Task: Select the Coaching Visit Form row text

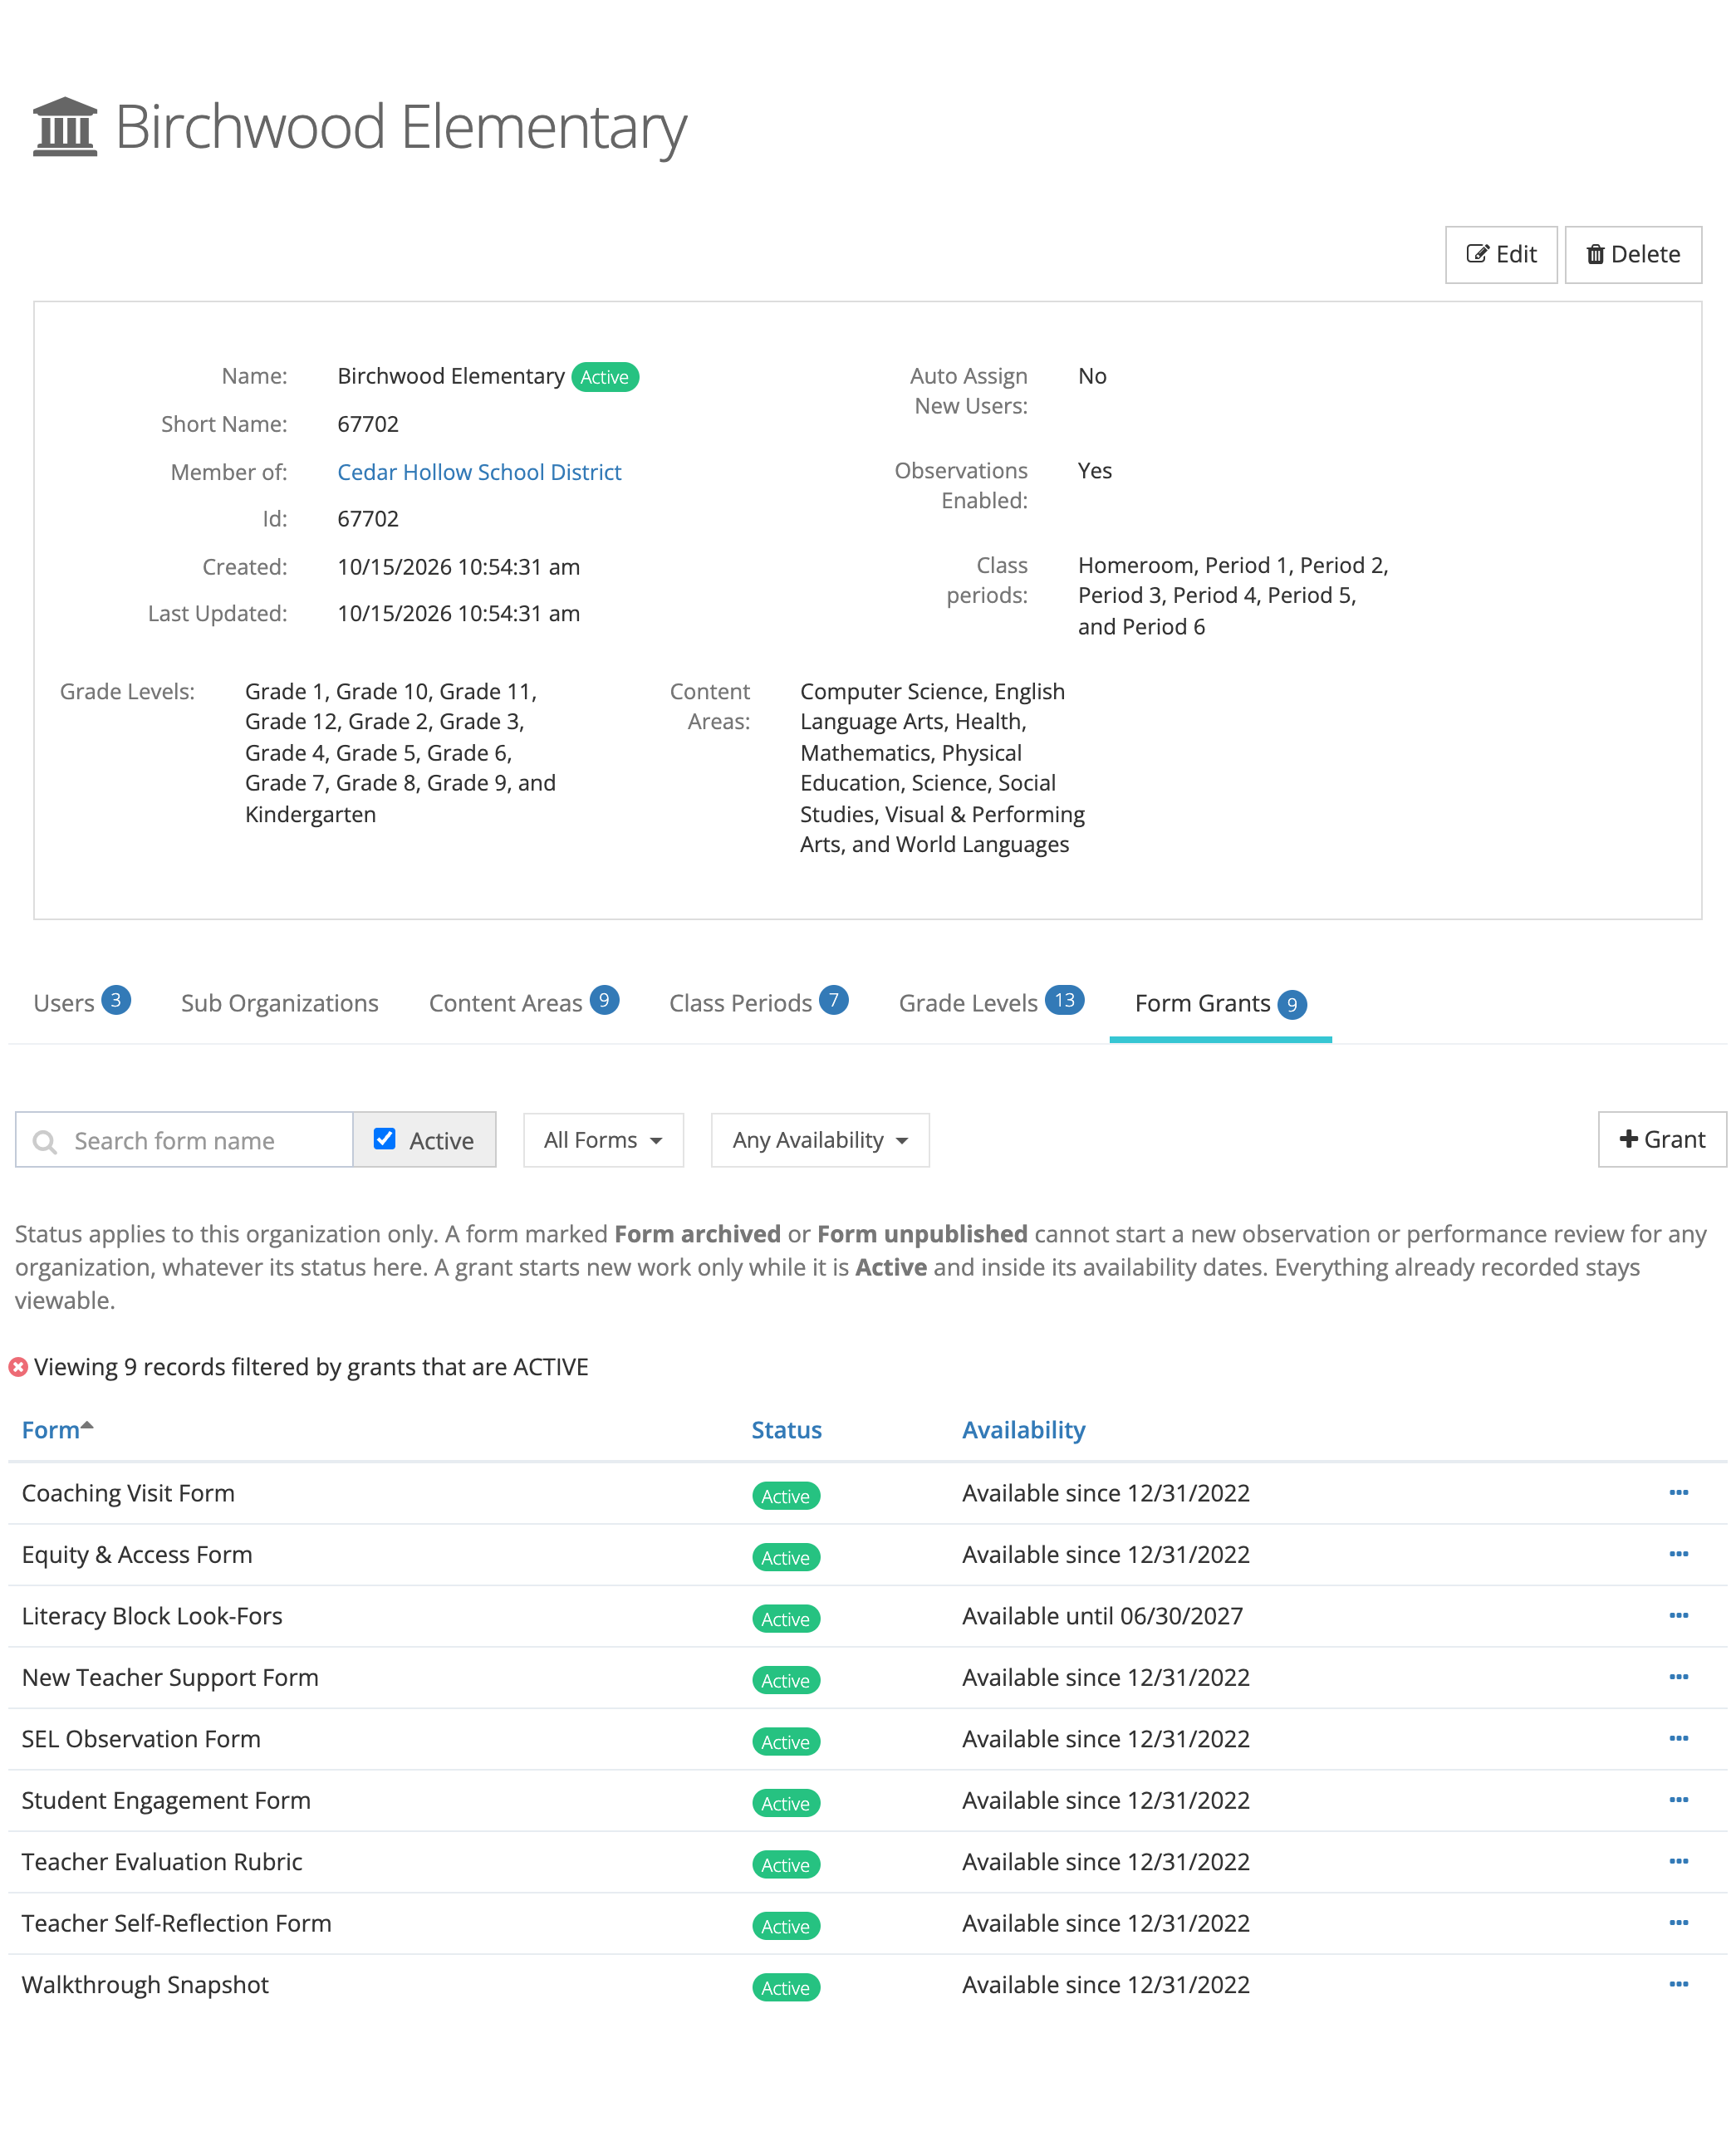Action: (128, 1492)
